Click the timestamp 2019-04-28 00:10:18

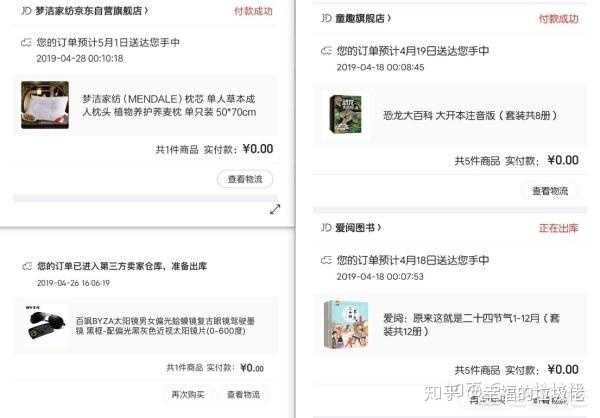80,59
